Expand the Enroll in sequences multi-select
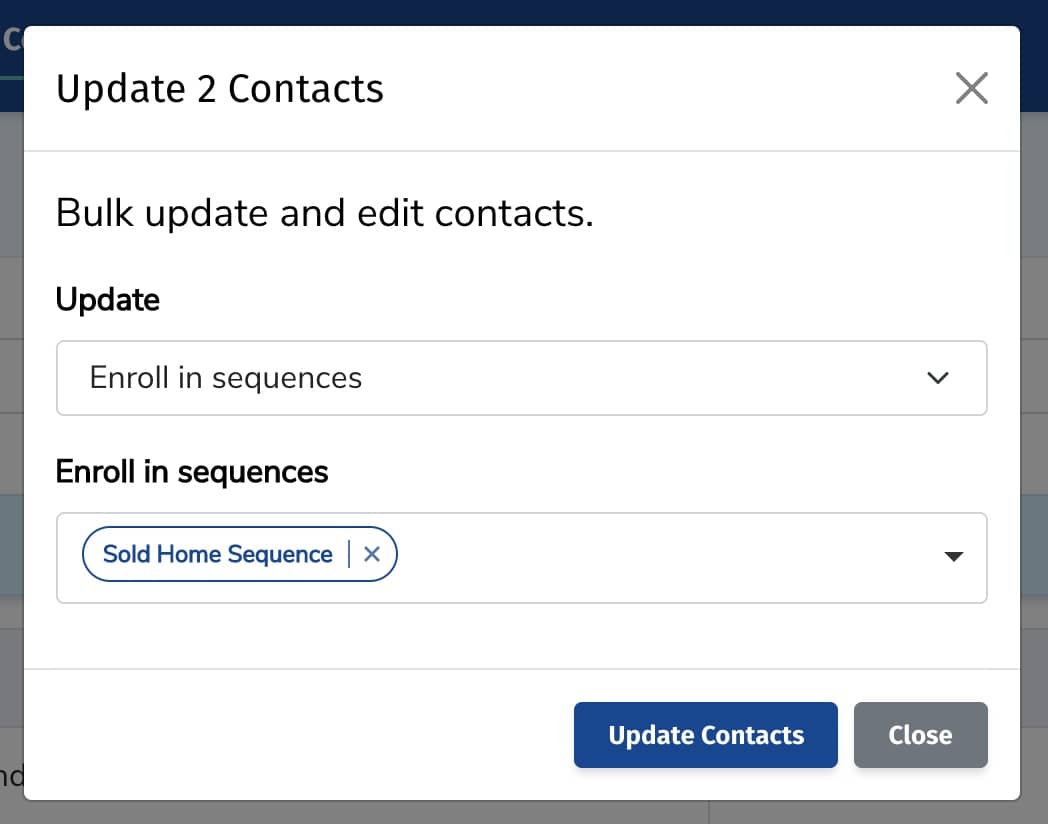This screenshot has height=824, width=1048. coord(660,558)
